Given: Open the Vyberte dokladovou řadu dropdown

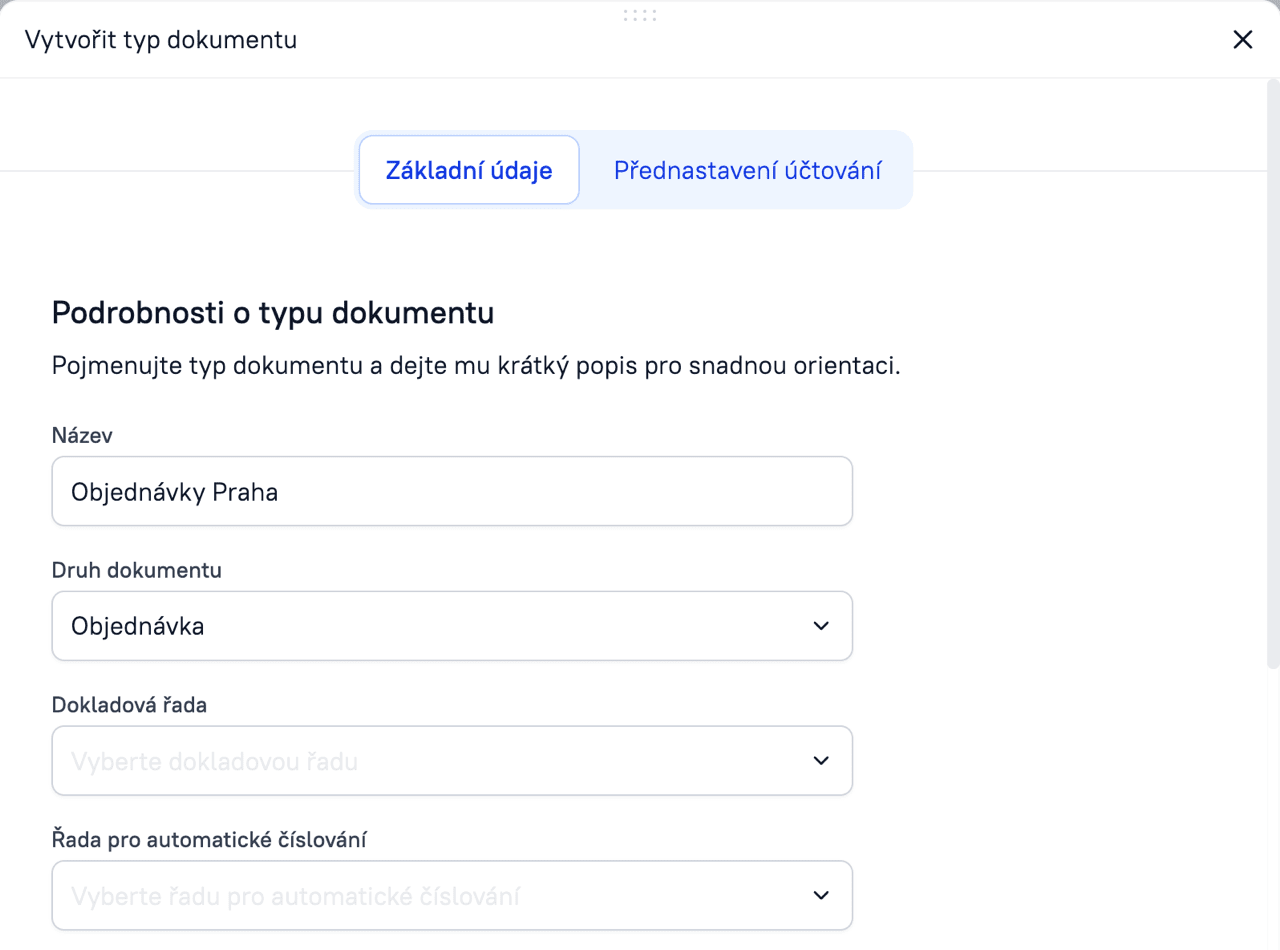Looking at the screenshot, I should pos(452,761).
